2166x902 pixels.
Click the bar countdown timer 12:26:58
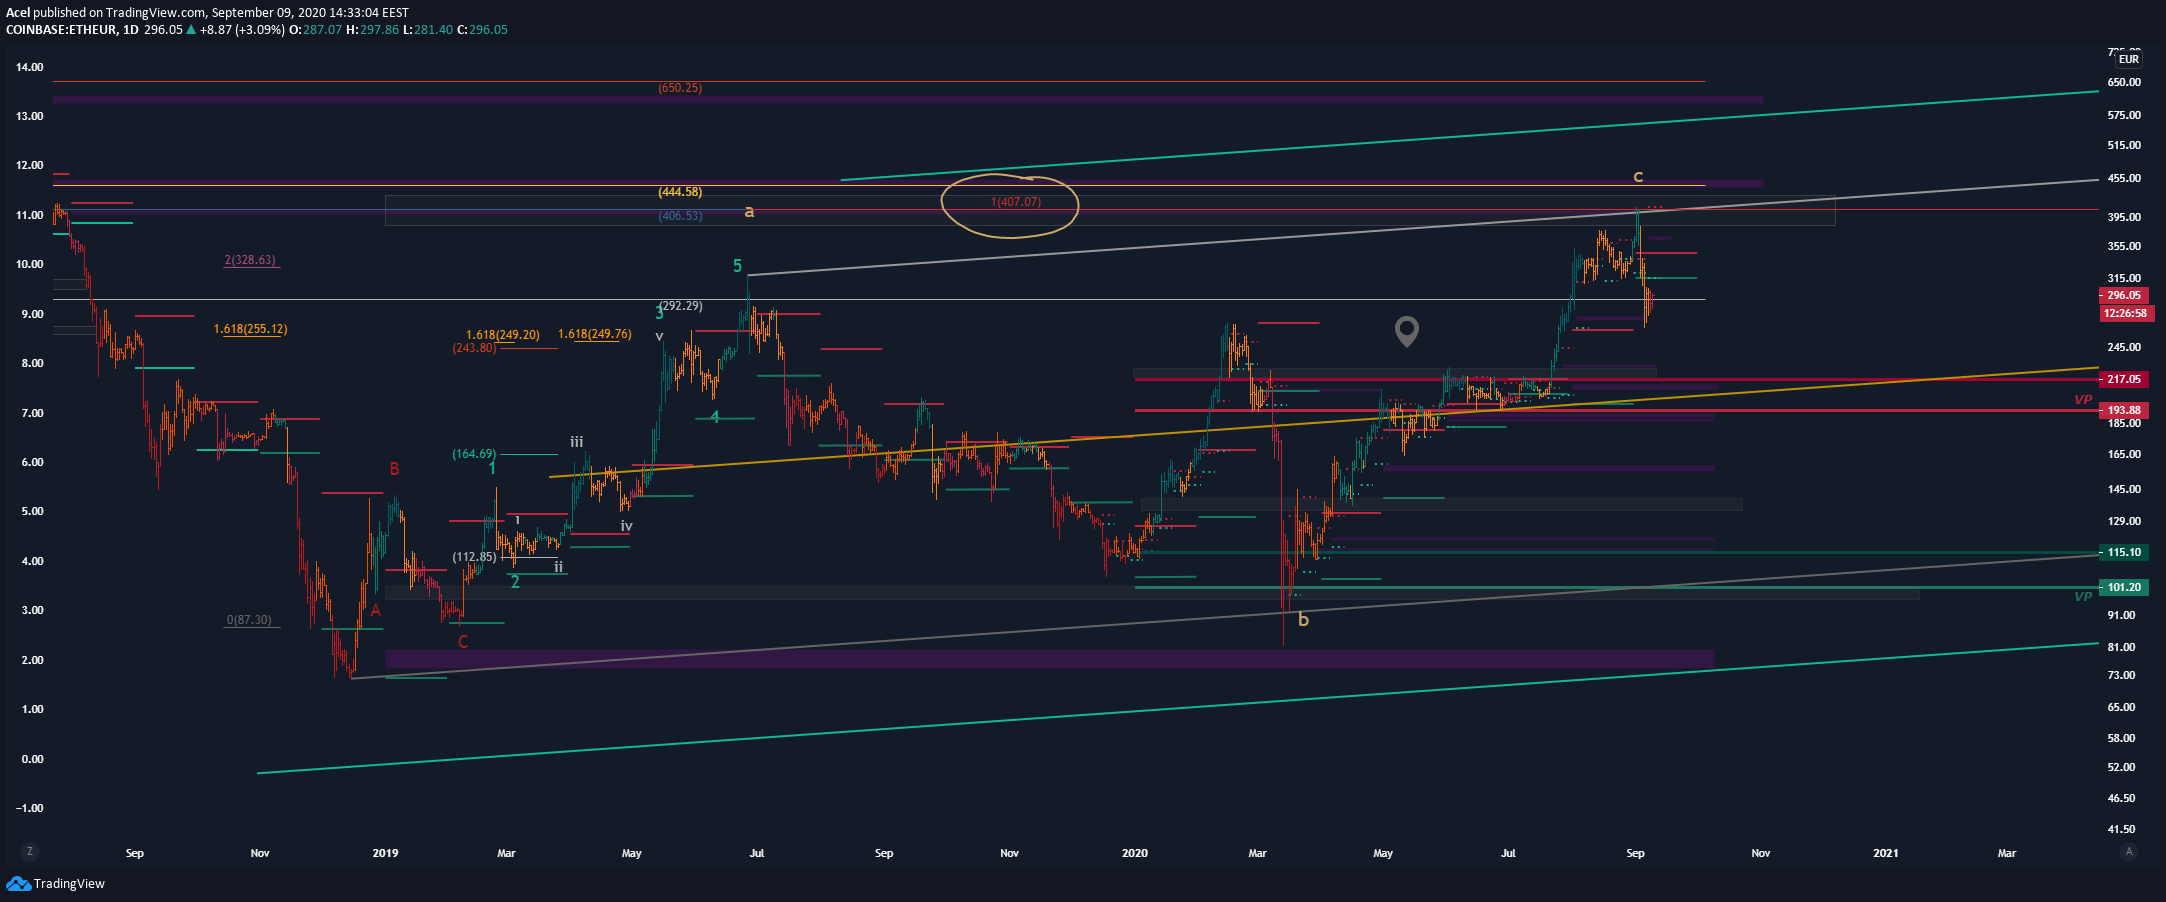[x=2125, y=313]
